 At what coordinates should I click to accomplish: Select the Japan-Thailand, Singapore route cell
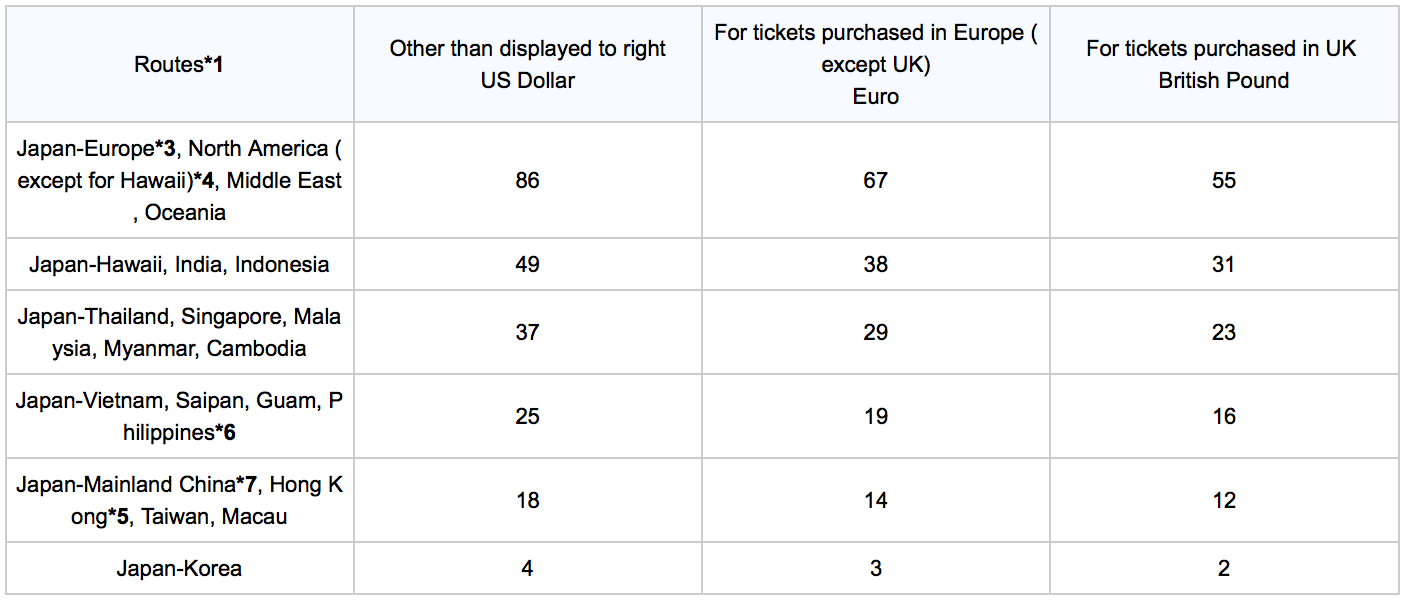coord(179,333)
